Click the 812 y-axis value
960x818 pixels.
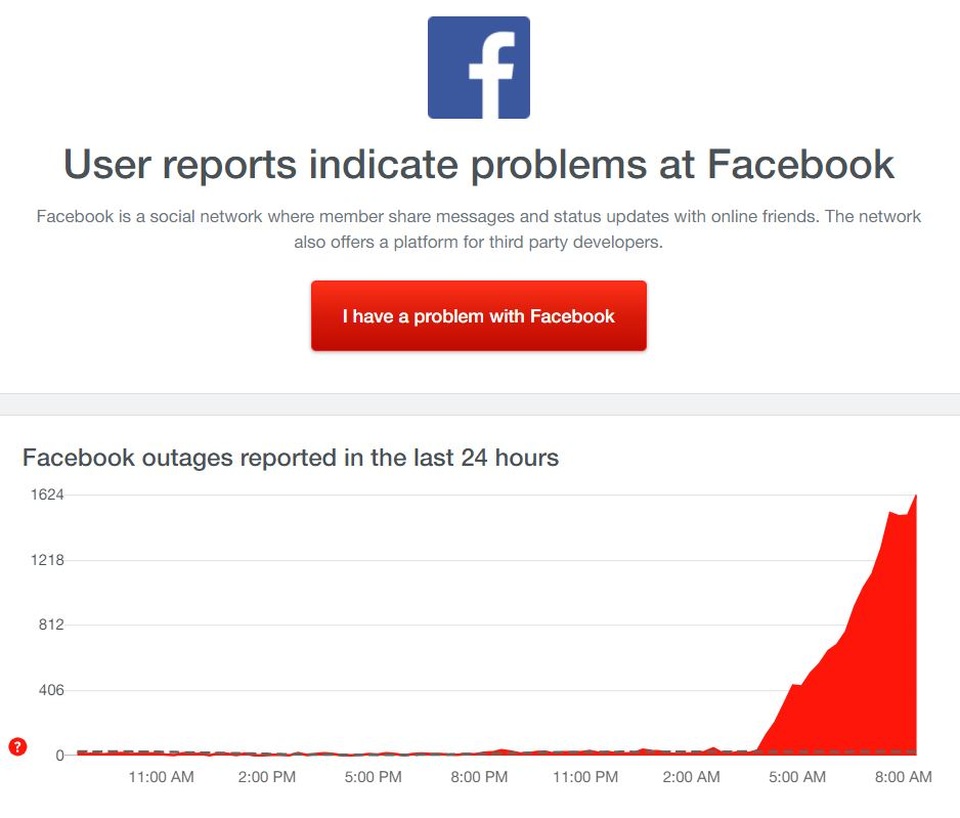(x=51, y=625)
